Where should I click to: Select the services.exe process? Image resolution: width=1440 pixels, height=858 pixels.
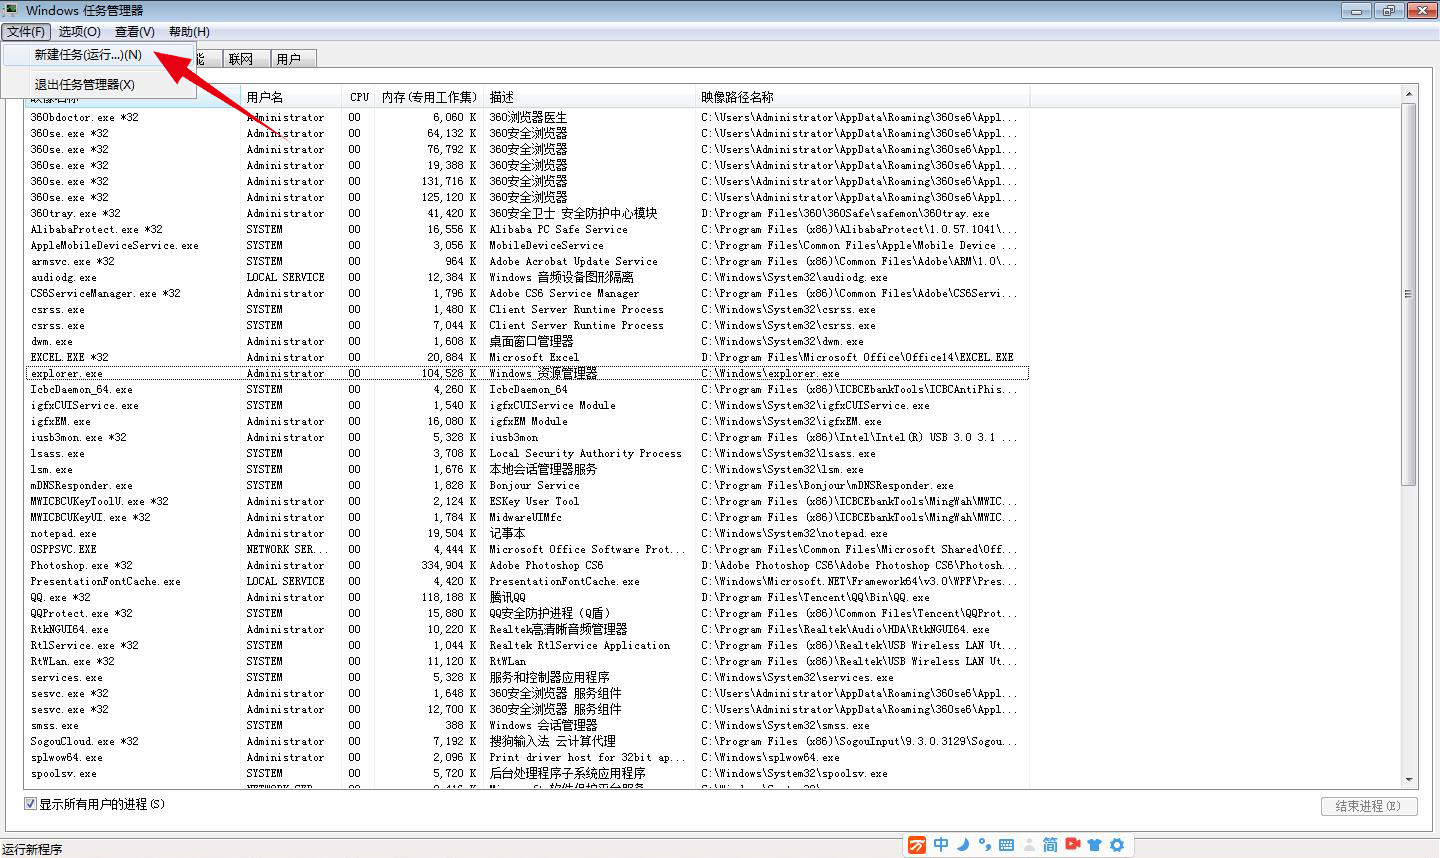click(527, 677)
